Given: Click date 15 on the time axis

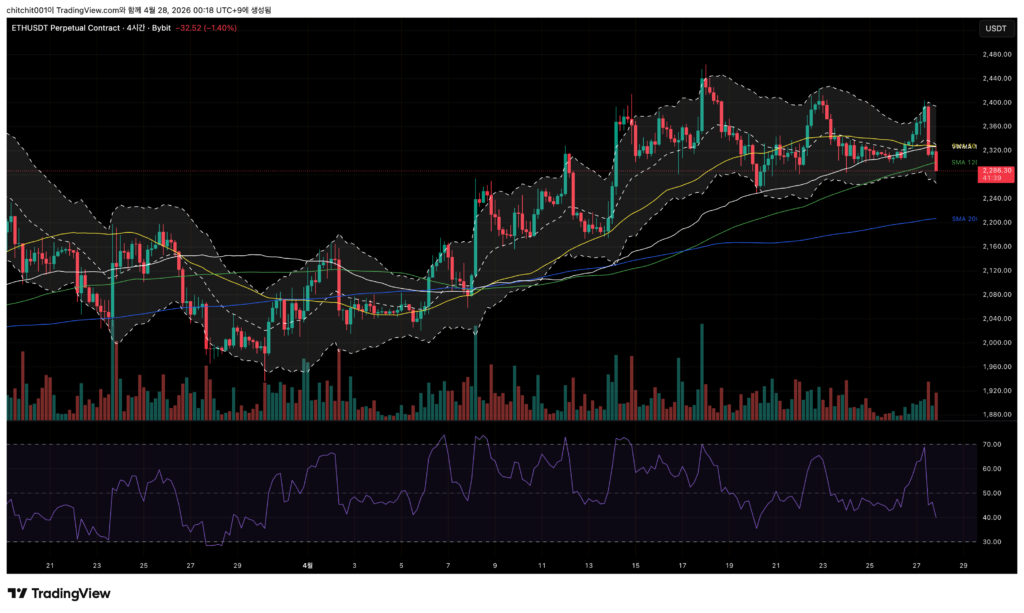Looking at the screenshot, I should point(635,565).
